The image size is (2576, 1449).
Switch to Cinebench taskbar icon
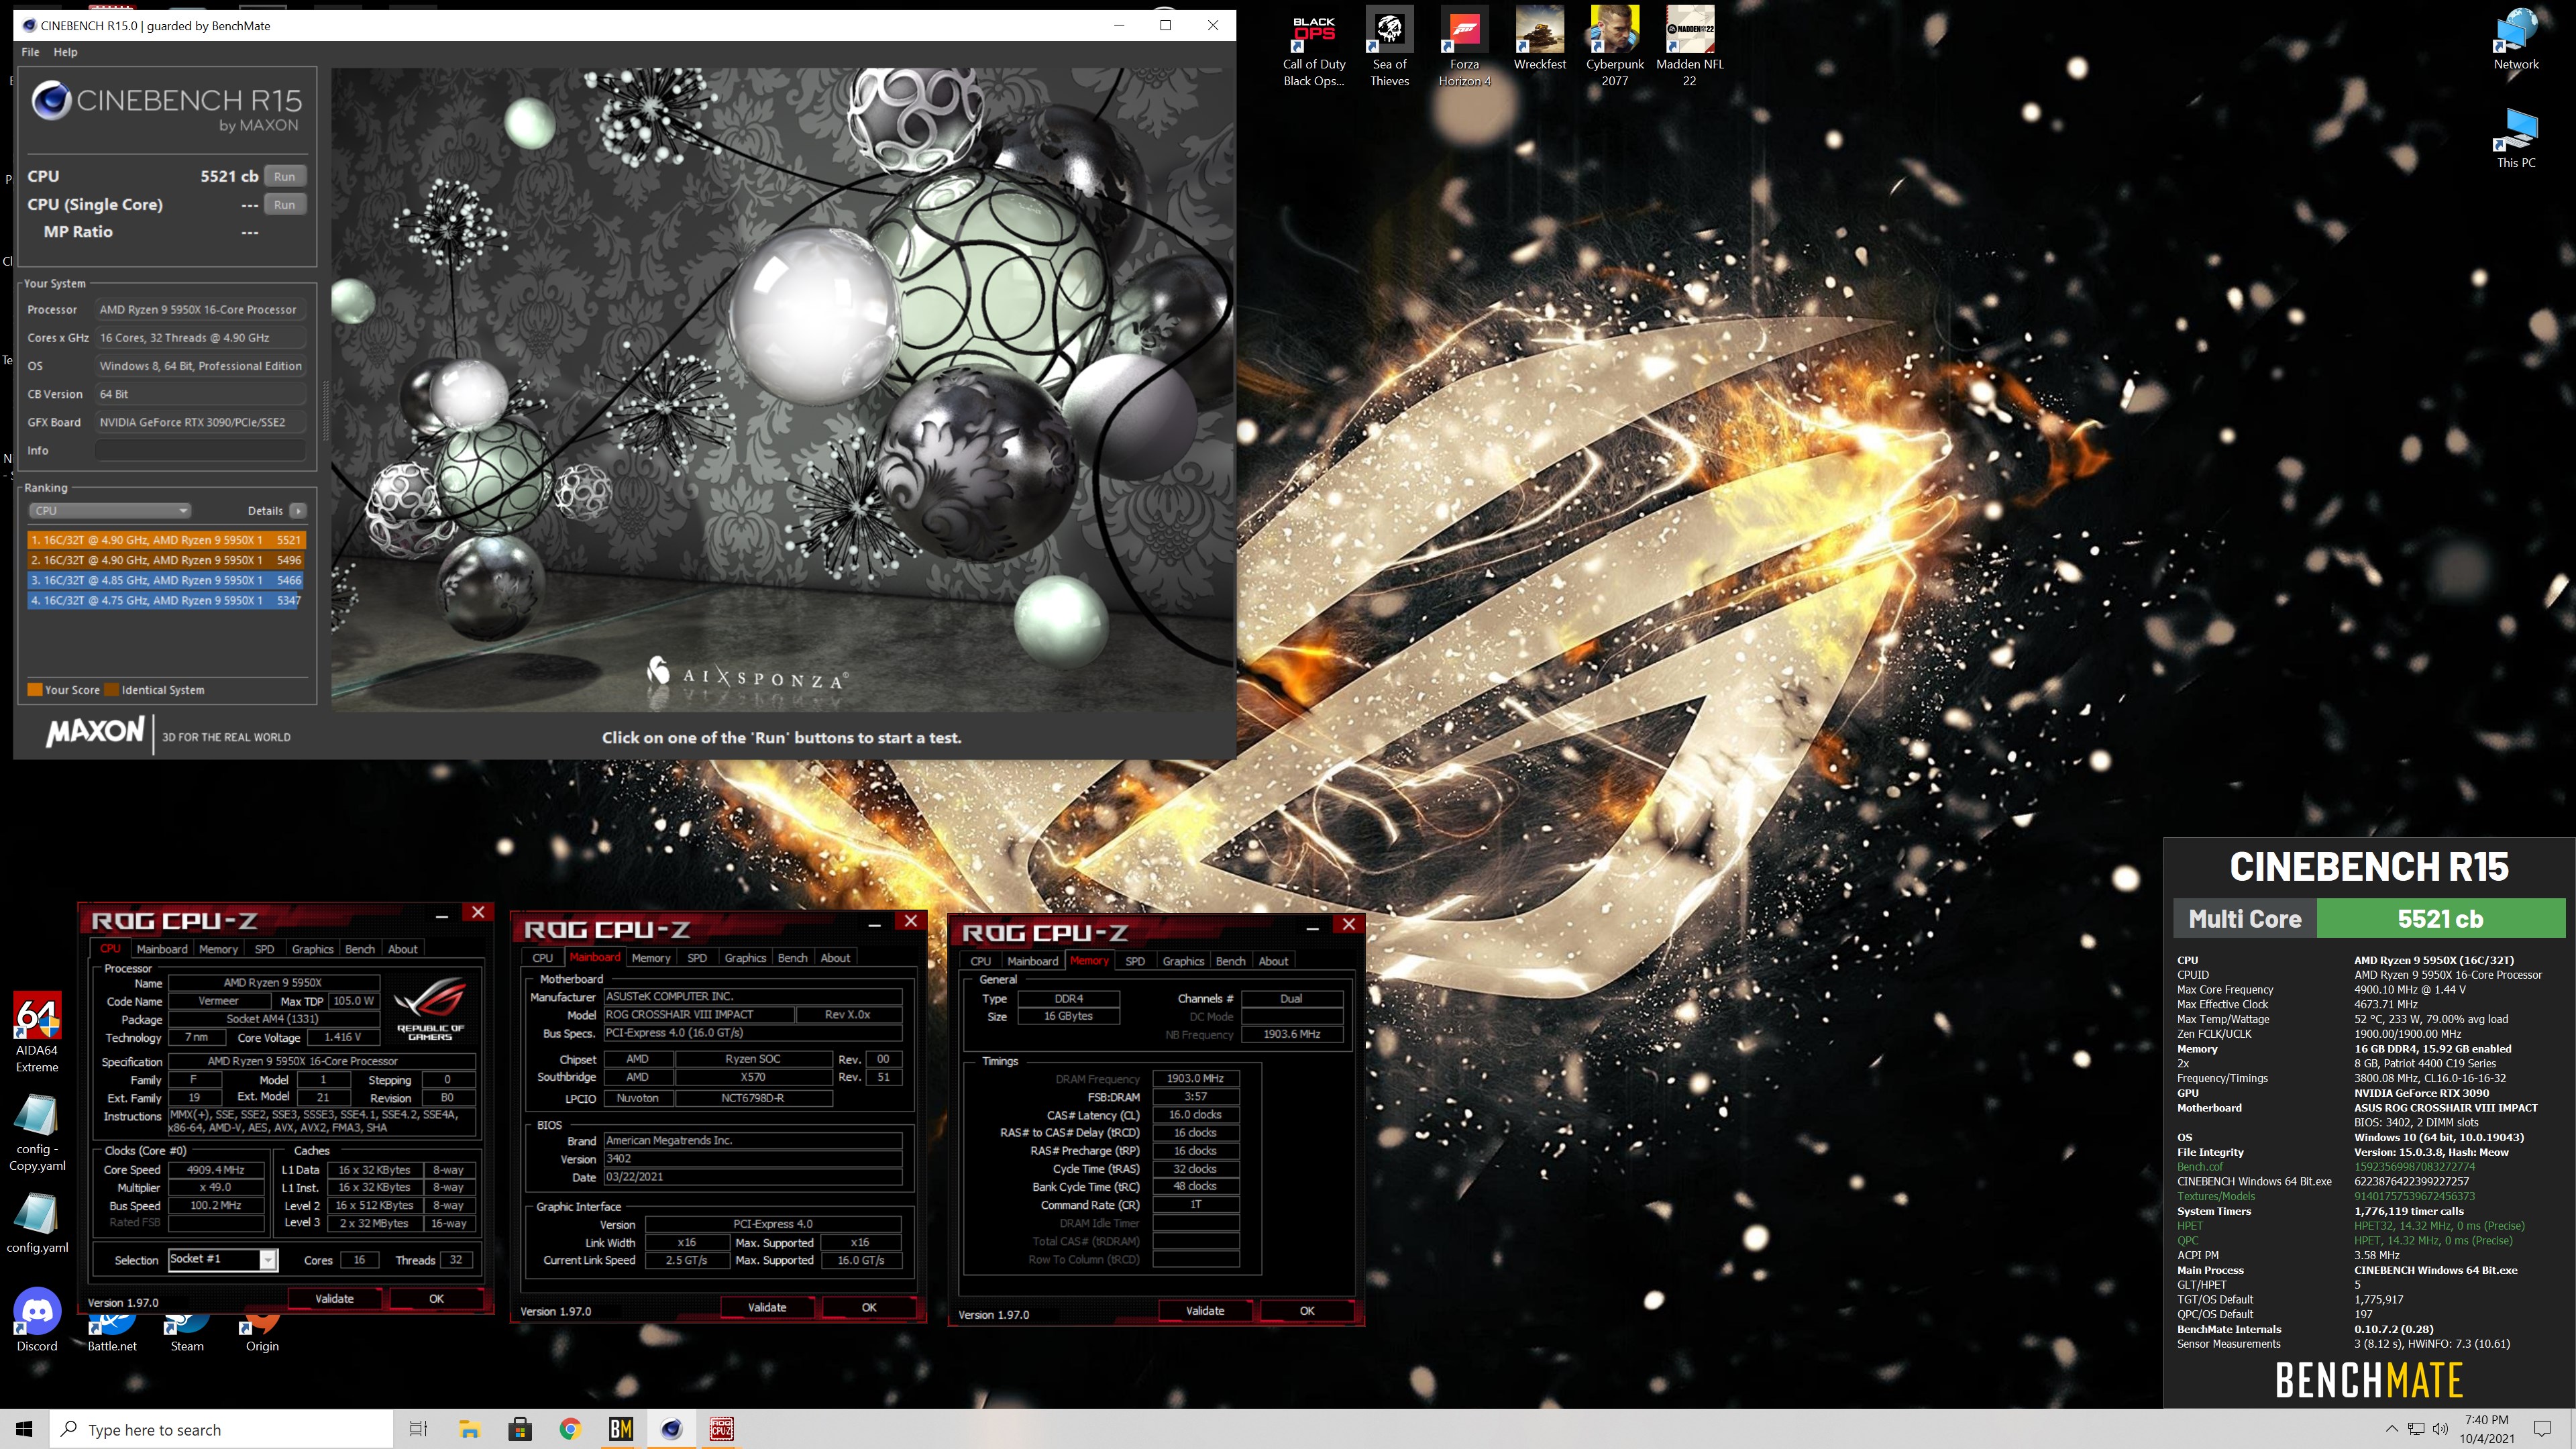(671, 1429)
